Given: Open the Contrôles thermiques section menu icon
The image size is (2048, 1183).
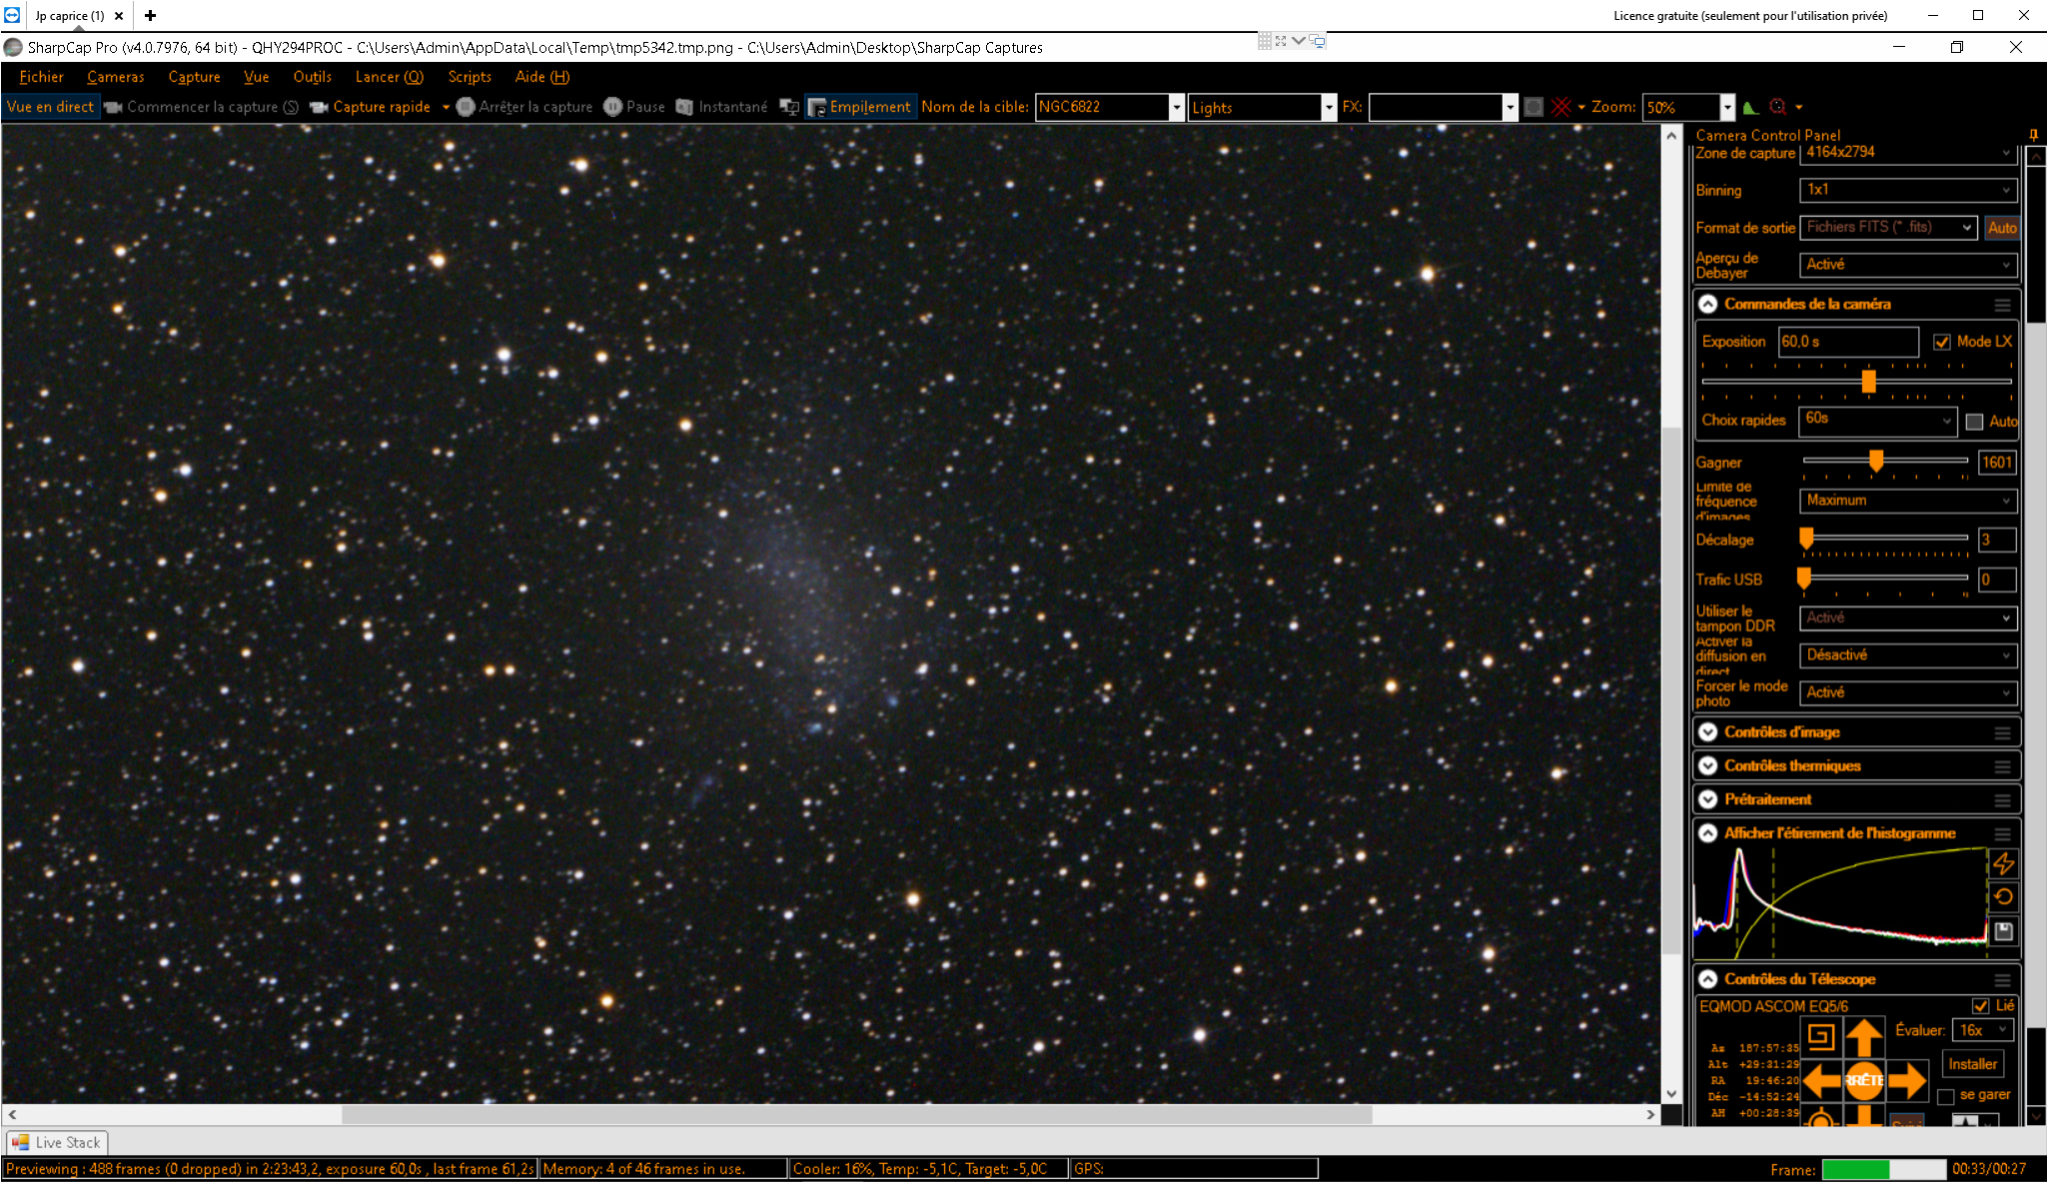Looking at the screenshot, I should (x=2002, y=767).
